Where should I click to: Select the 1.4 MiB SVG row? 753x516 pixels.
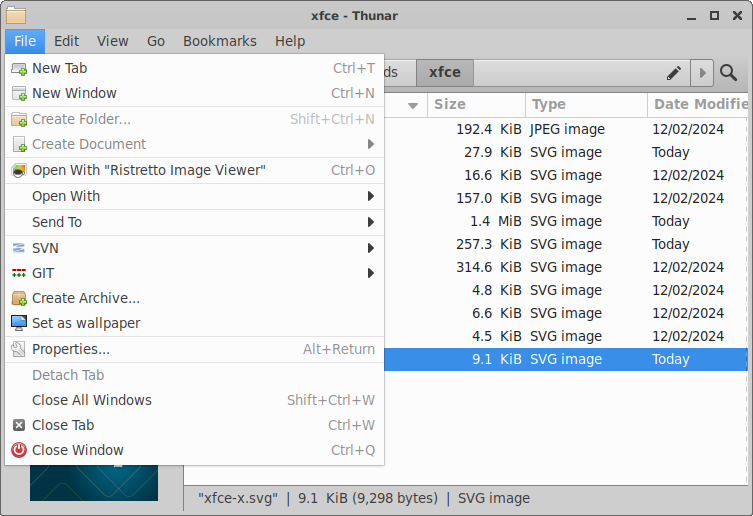566,221
